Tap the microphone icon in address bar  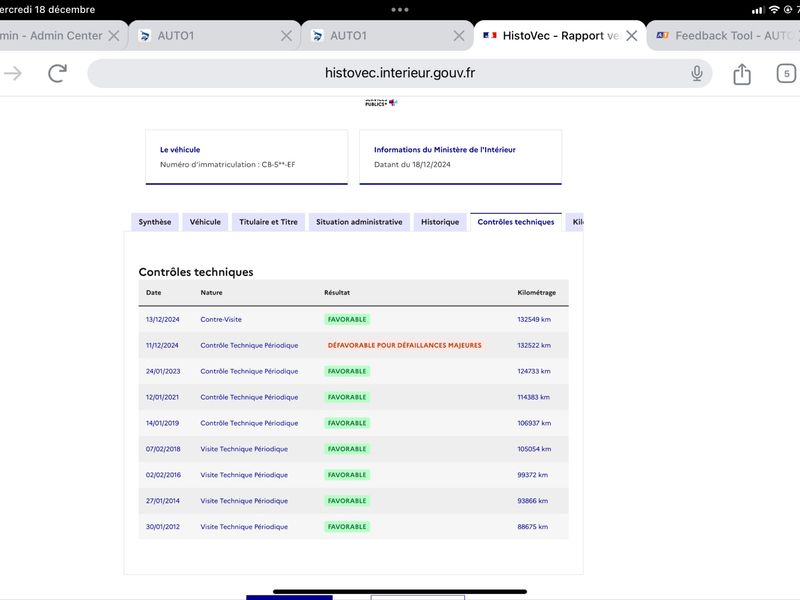(696, 73)
